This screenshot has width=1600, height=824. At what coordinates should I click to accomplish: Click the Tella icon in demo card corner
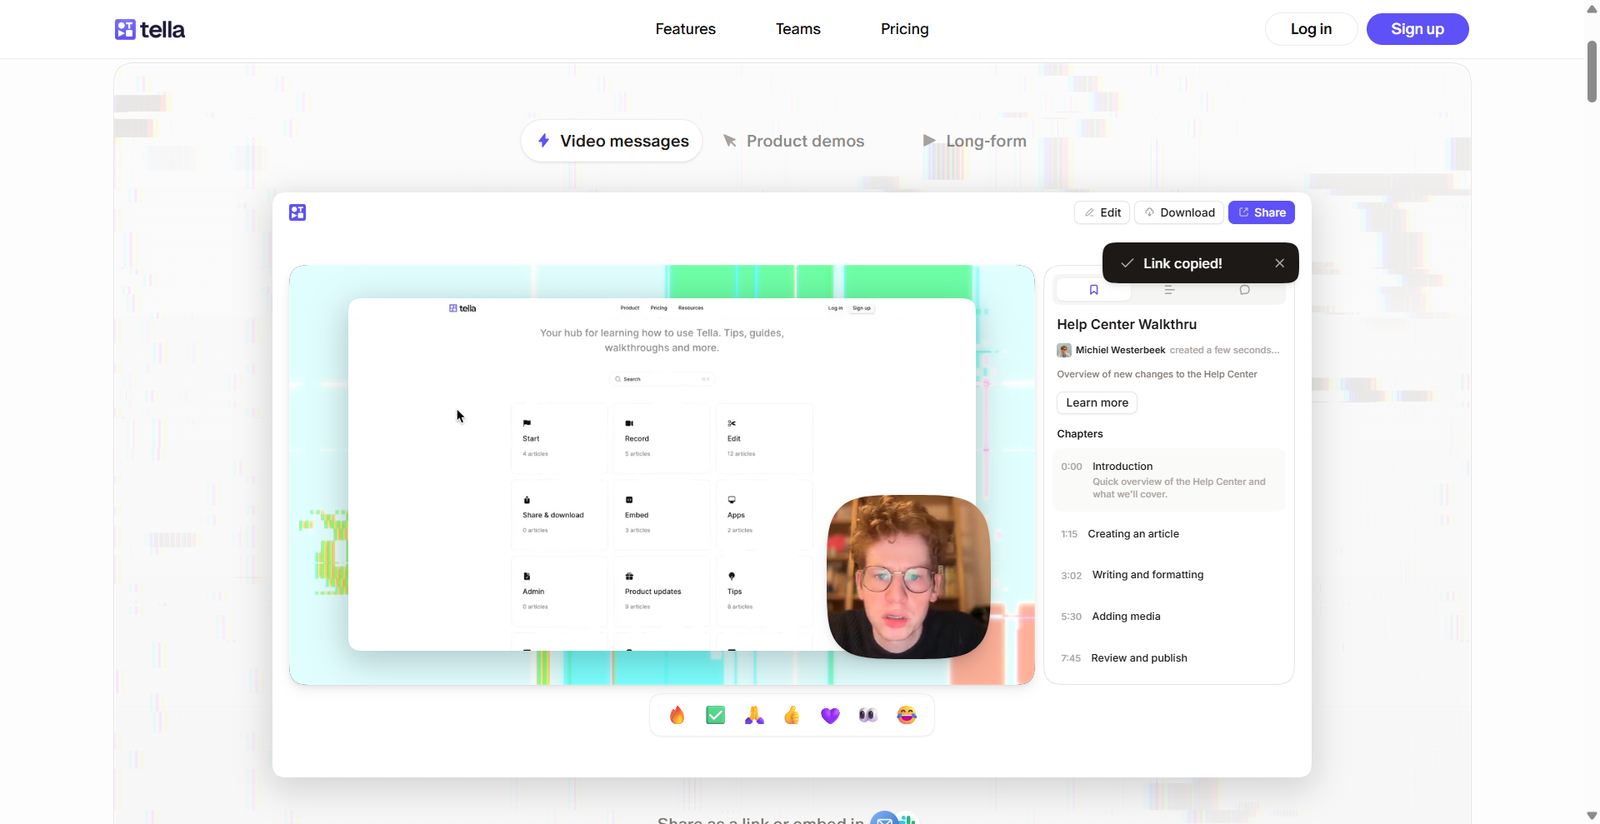point(297,212)
